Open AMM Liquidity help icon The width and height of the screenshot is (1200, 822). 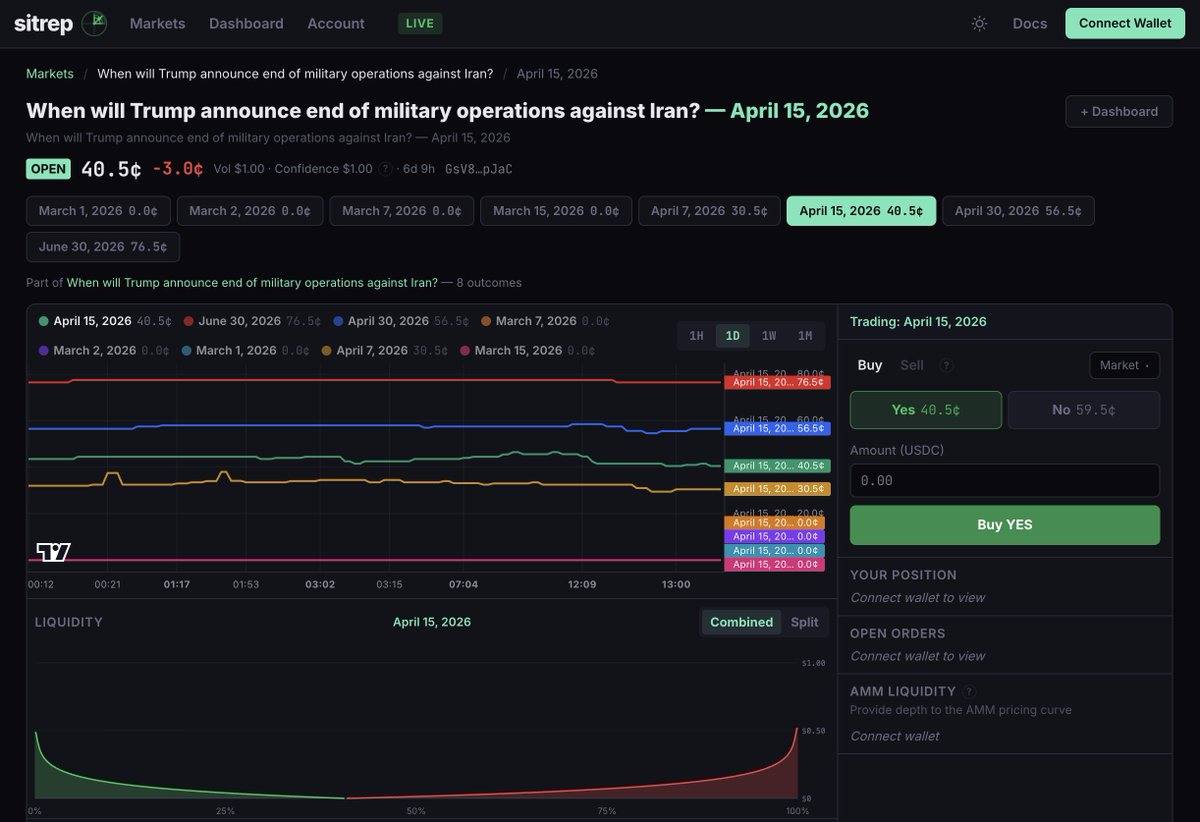click(x=969, y=691)
